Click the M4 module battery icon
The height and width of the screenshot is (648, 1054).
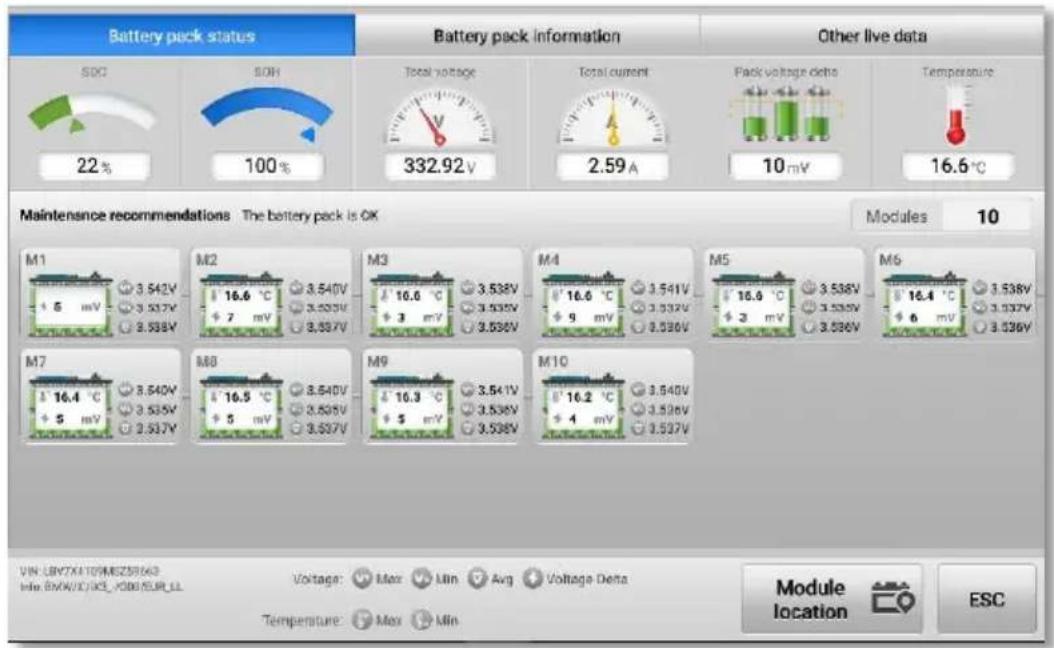[583, 305]
